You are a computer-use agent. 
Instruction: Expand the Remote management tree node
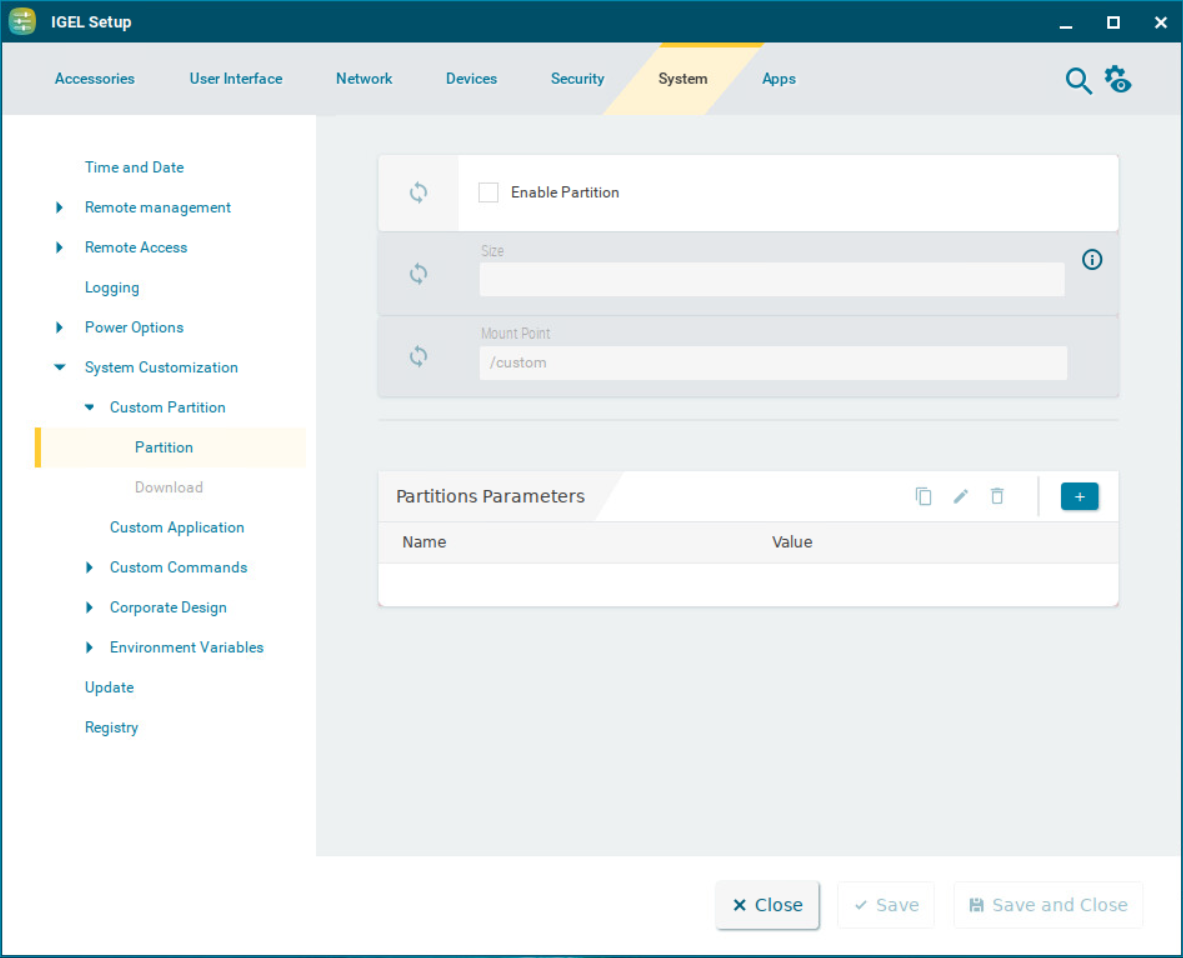pyautogui.click(x=60, y=208)
